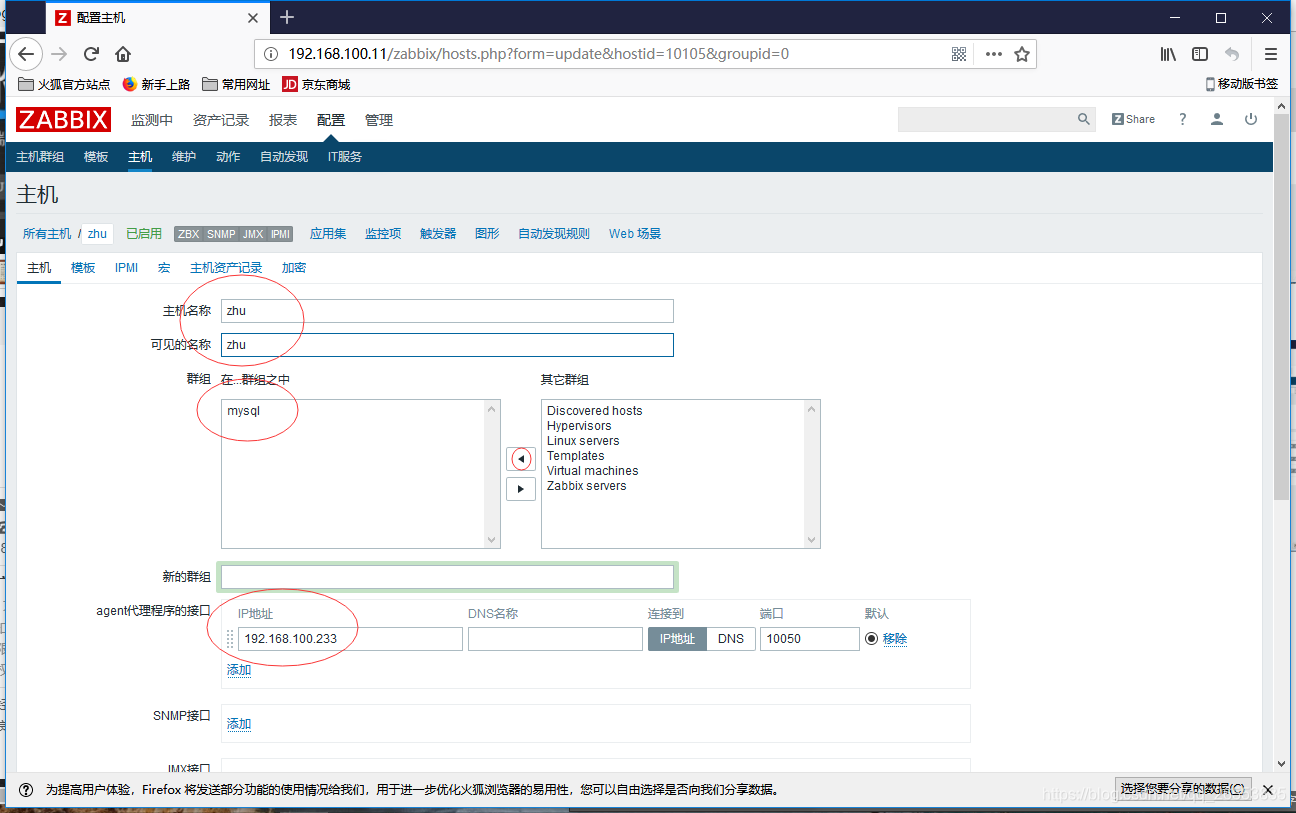Screen dimensions: 1296x813
Task: Click 选择您要分享的数据 button
Action: coord(1183,789)
